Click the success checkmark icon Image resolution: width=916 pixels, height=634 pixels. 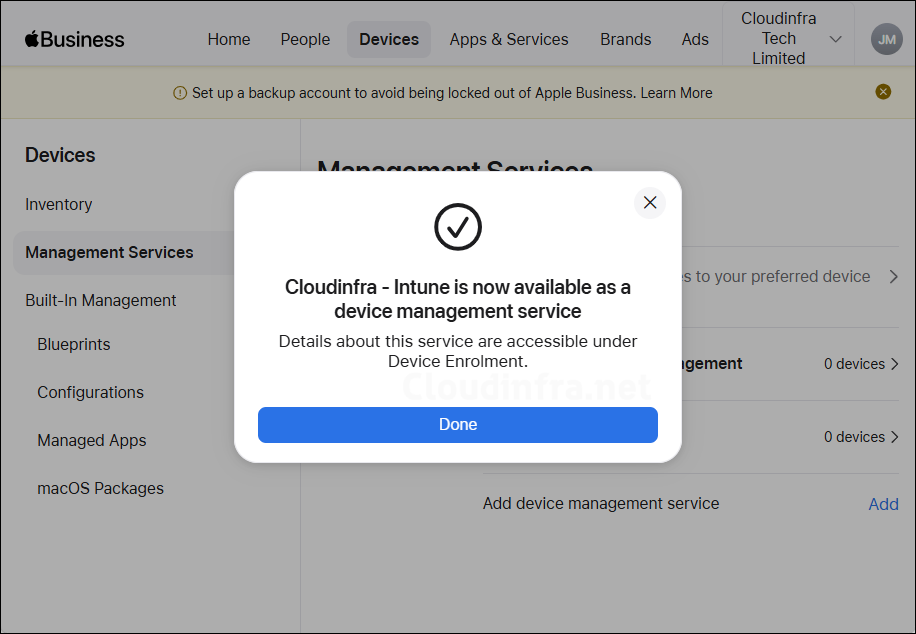point(458,227)
